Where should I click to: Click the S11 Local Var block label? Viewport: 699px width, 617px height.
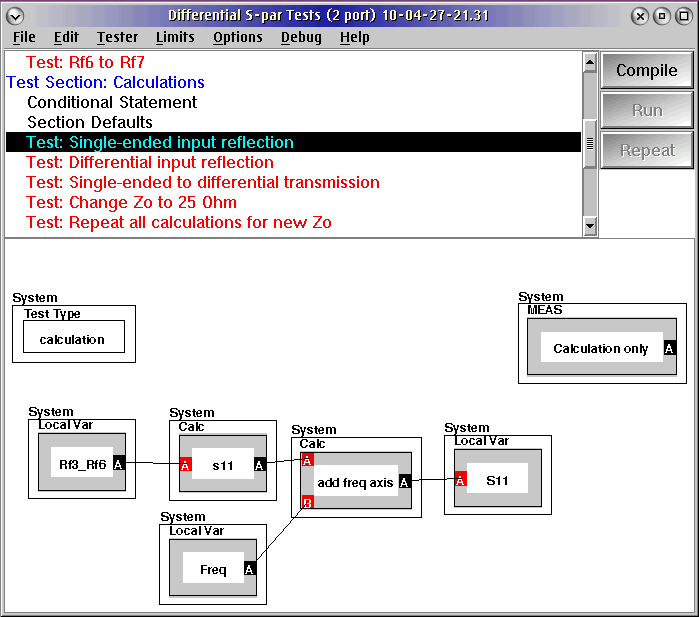497,480
